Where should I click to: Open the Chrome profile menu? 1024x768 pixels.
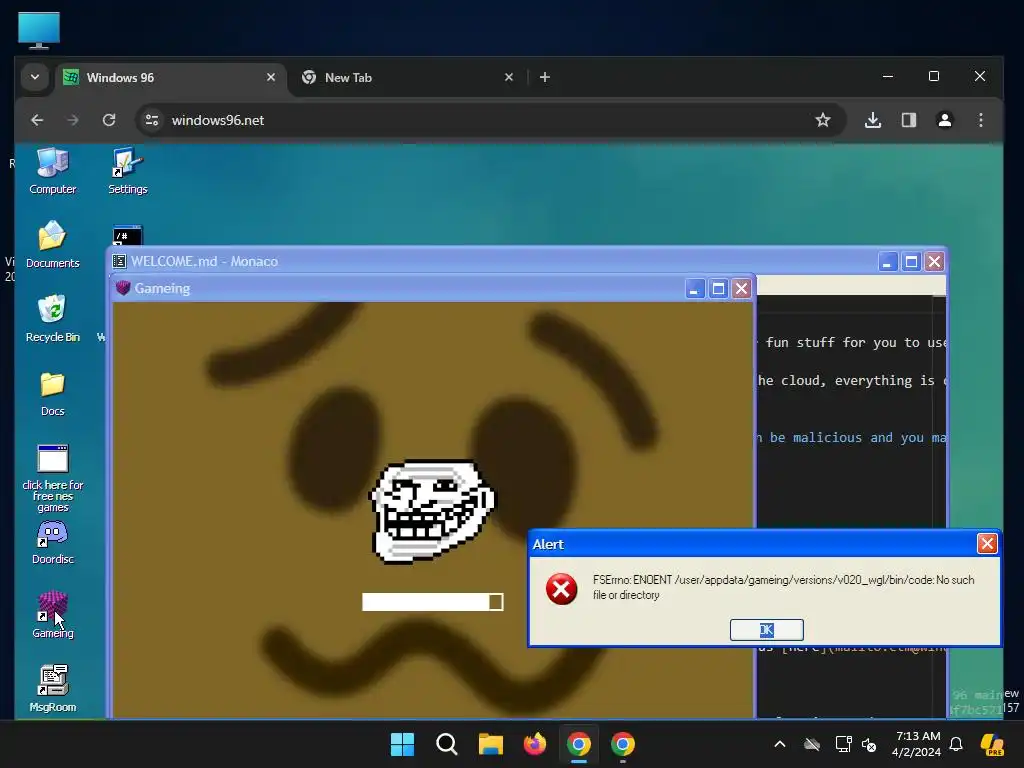click(x=945, y=120)
